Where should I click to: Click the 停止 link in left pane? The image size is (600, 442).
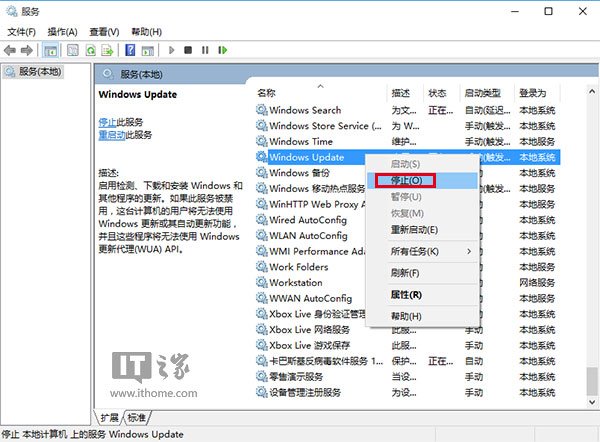pos(107,121)
